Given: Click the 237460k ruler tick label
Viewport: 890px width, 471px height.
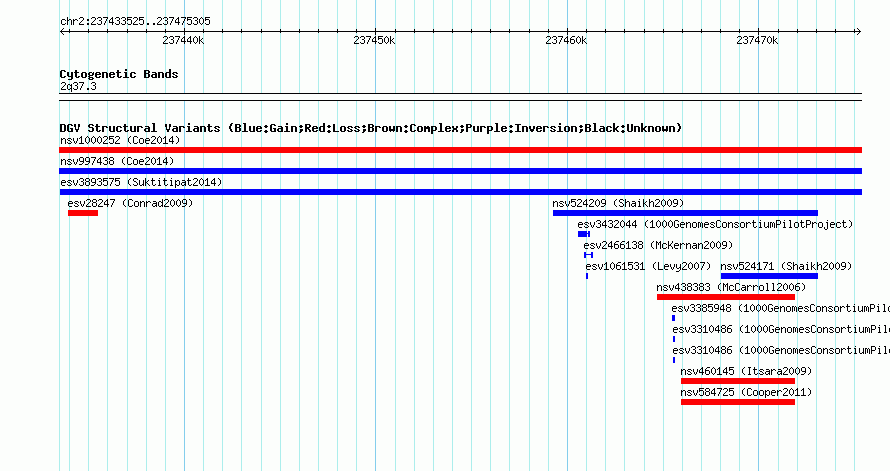Looking at the screenshot, I should tap(566, 40).
